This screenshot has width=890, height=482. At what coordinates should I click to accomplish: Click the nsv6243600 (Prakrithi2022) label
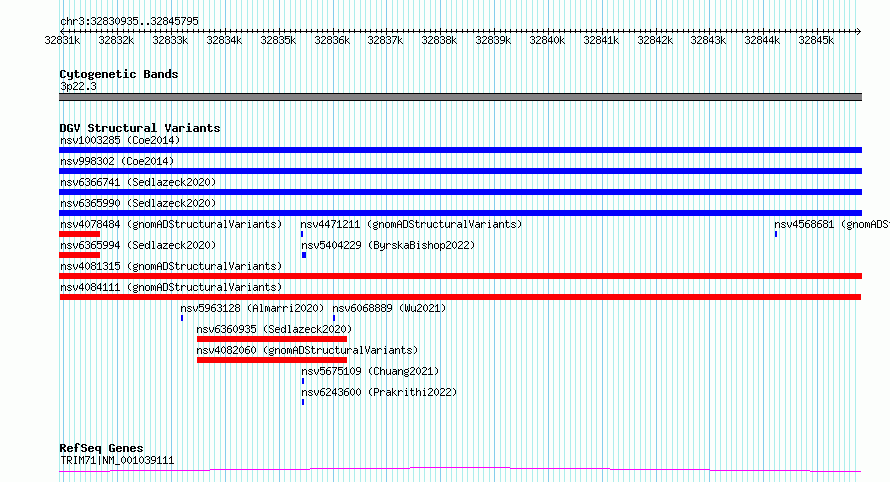(379, 392)
